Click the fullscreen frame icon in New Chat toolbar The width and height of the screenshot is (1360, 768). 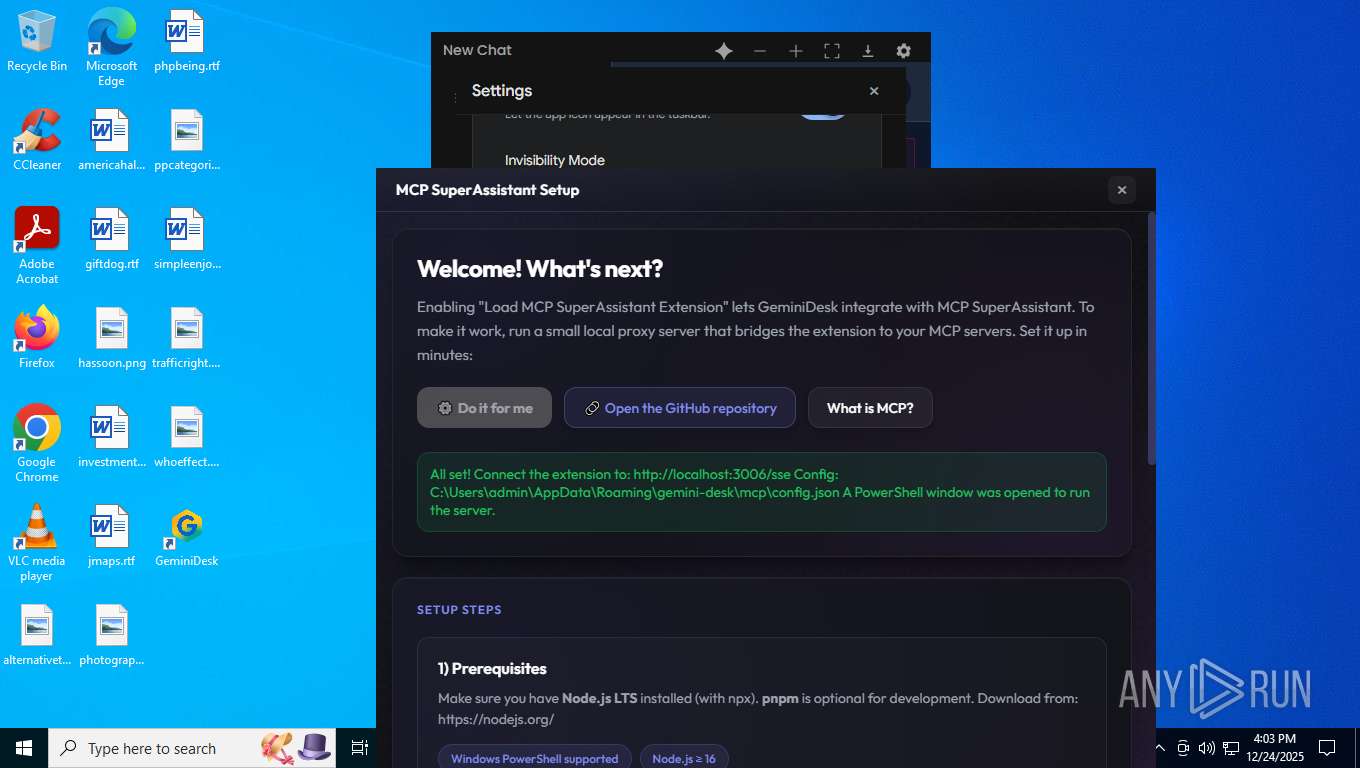[x=832, y=51]
